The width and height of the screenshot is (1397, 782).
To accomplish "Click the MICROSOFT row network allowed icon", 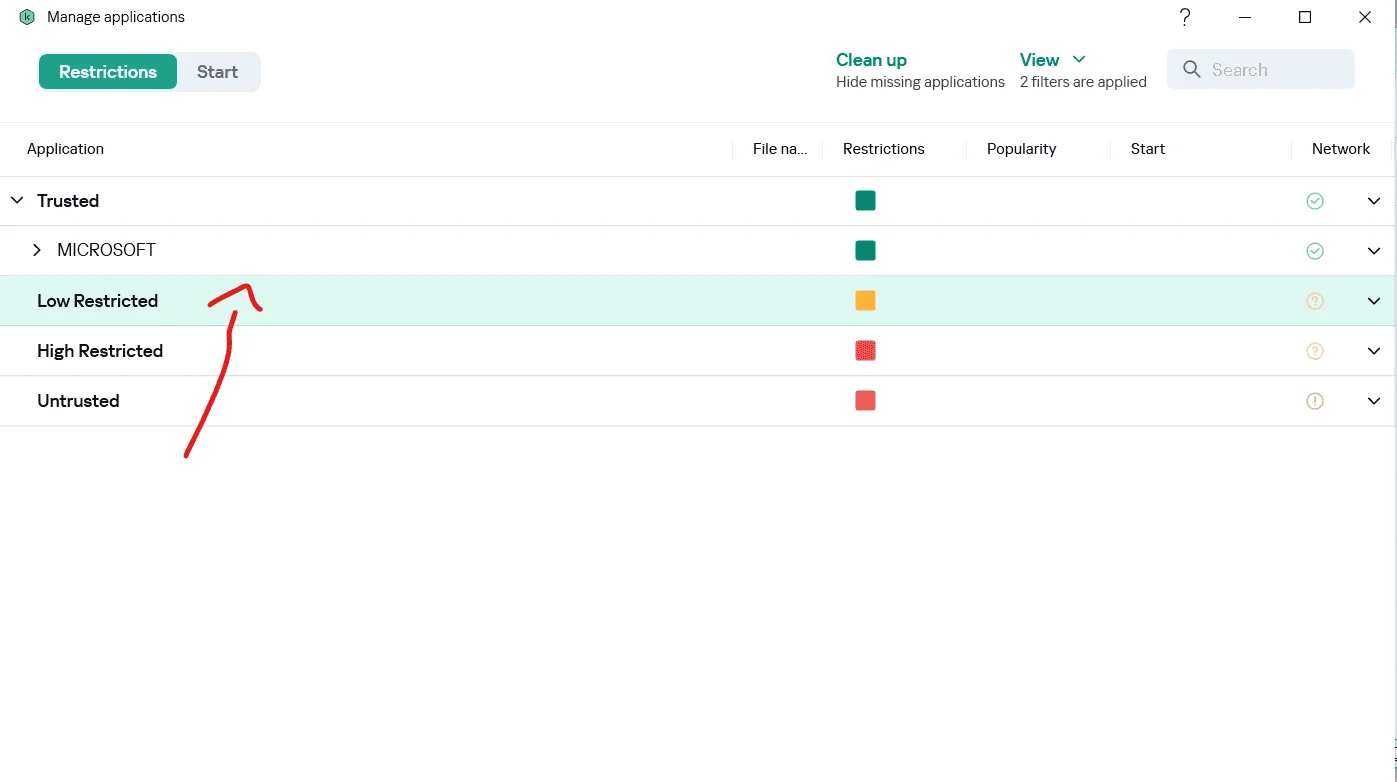I will [x=1315, y=251].
